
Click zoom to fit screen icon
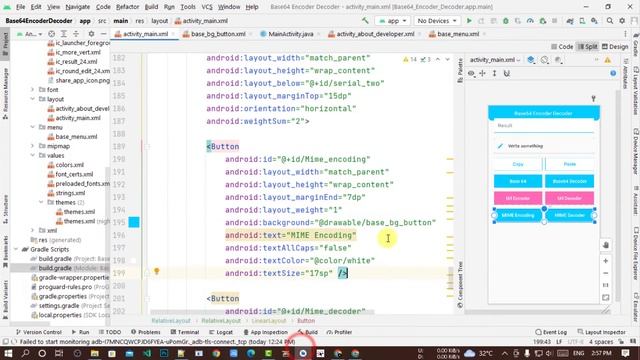coord(606,298)
